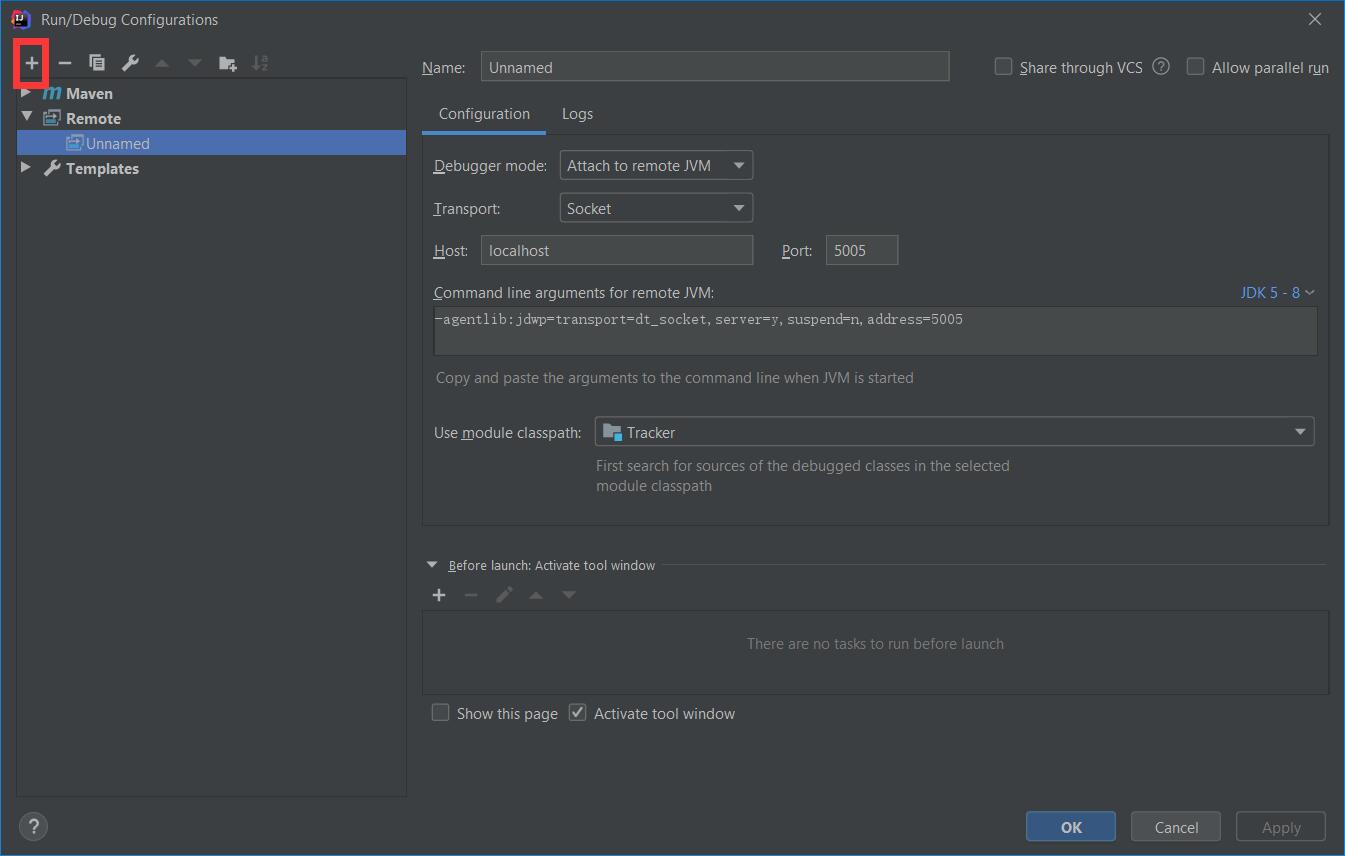This screenshot has width=1345, height=856.
Task: Sort configurations alphabetically
Action: pos(260,63)
